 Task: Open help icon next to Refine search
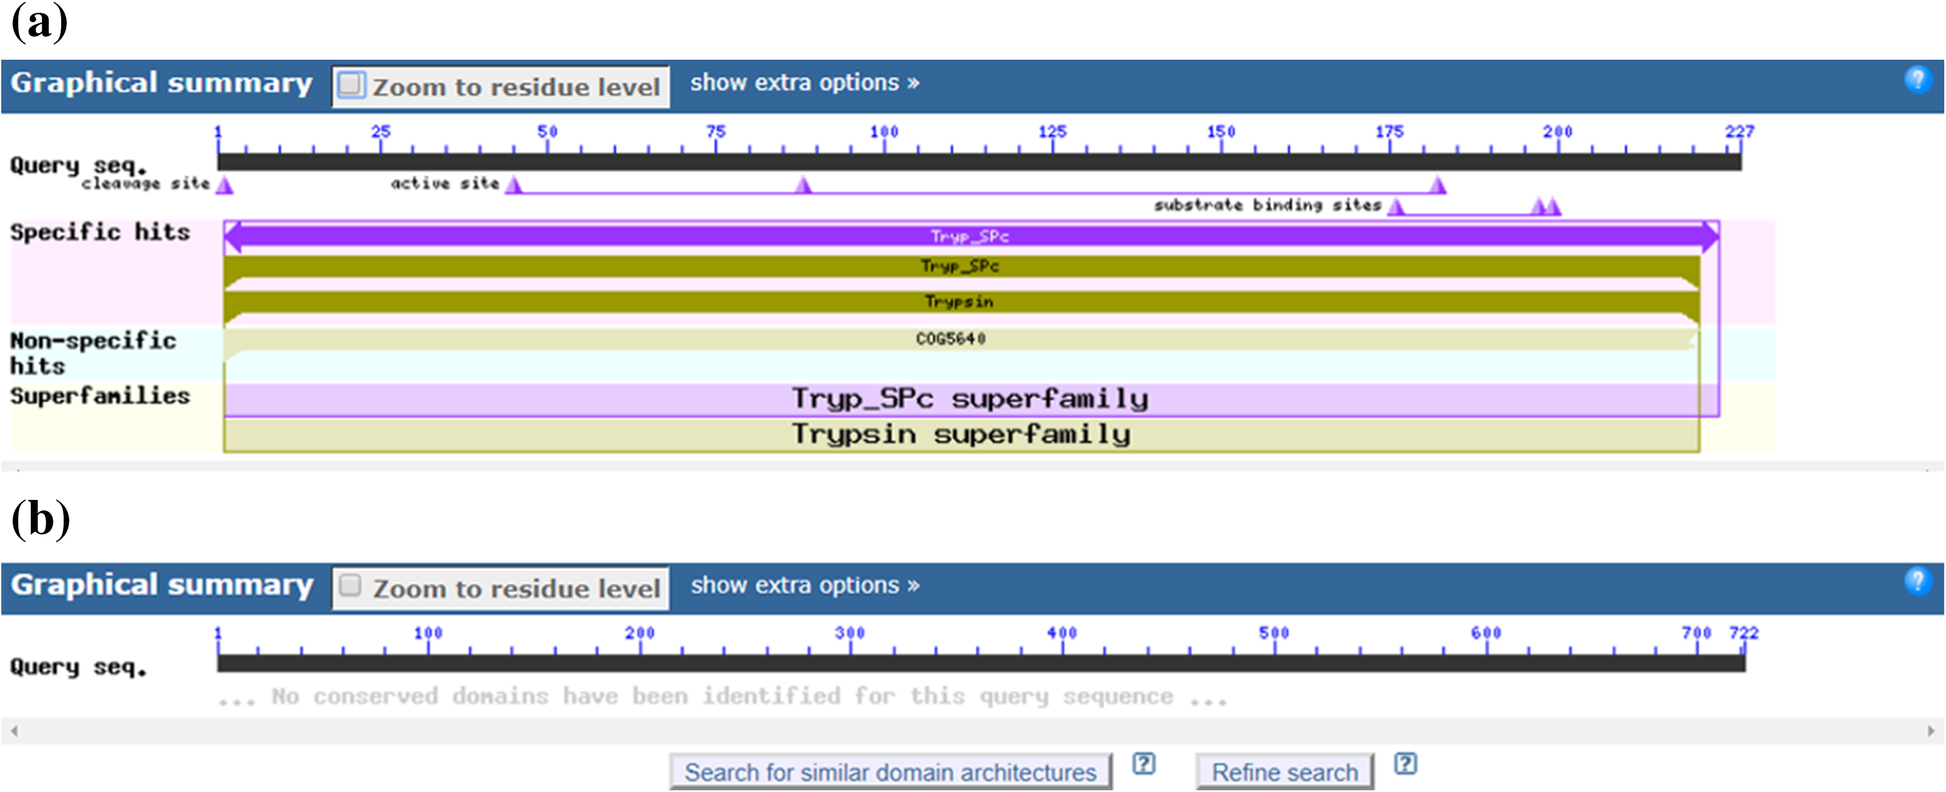[x=1405, y=764]
